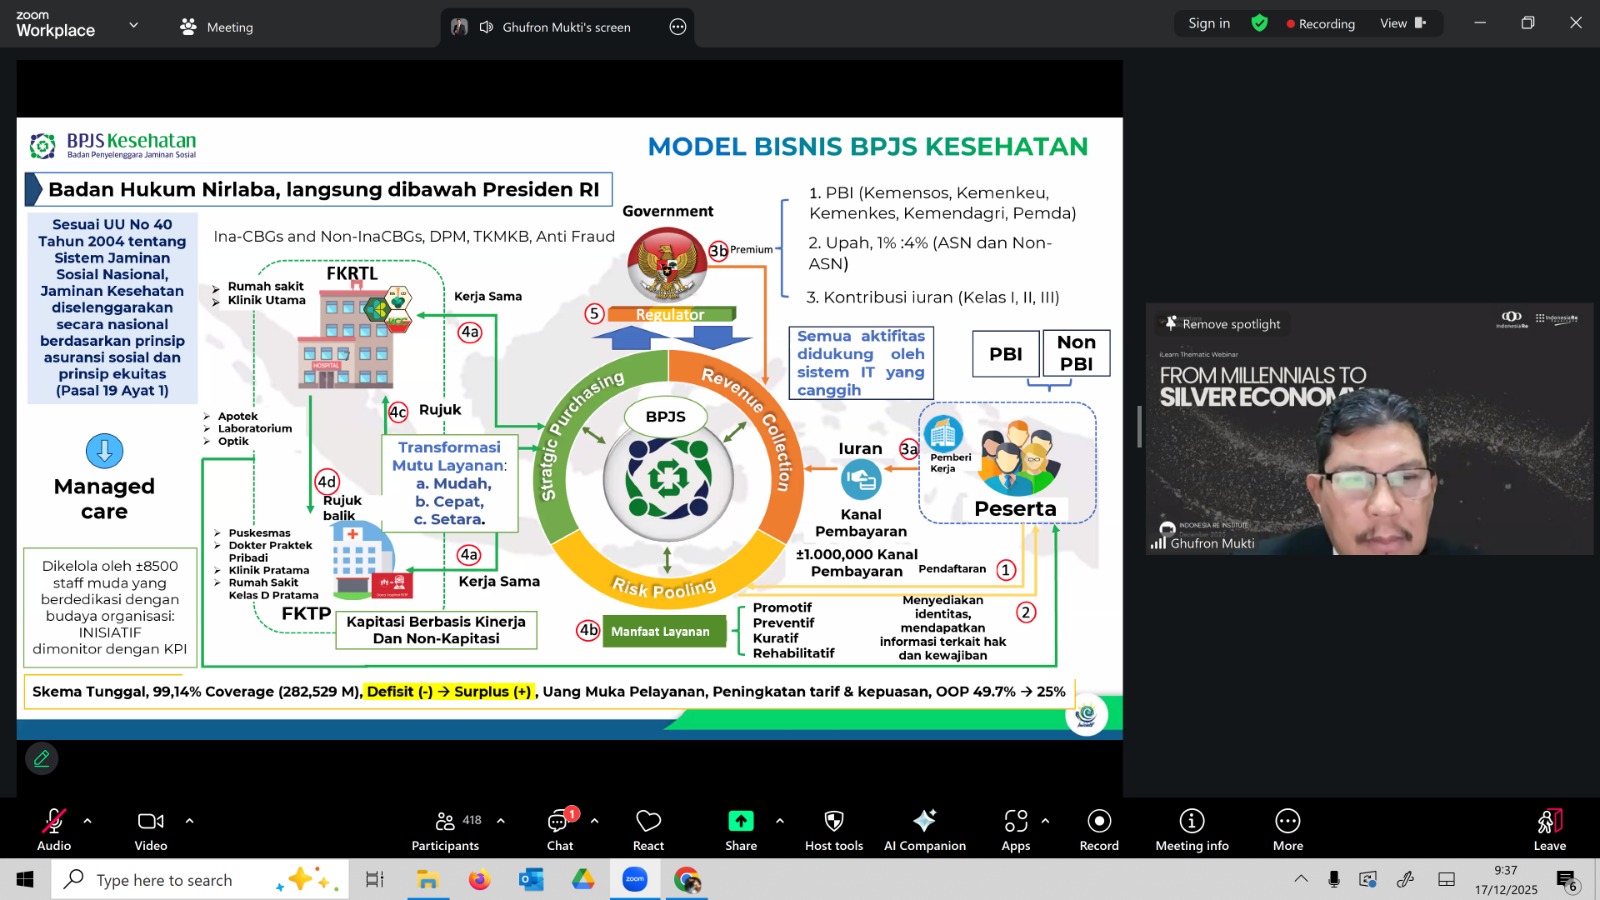Open Zoom Workplace dropdown chevron
This screenshot has height=900, width=1600.
click(134, 25)
